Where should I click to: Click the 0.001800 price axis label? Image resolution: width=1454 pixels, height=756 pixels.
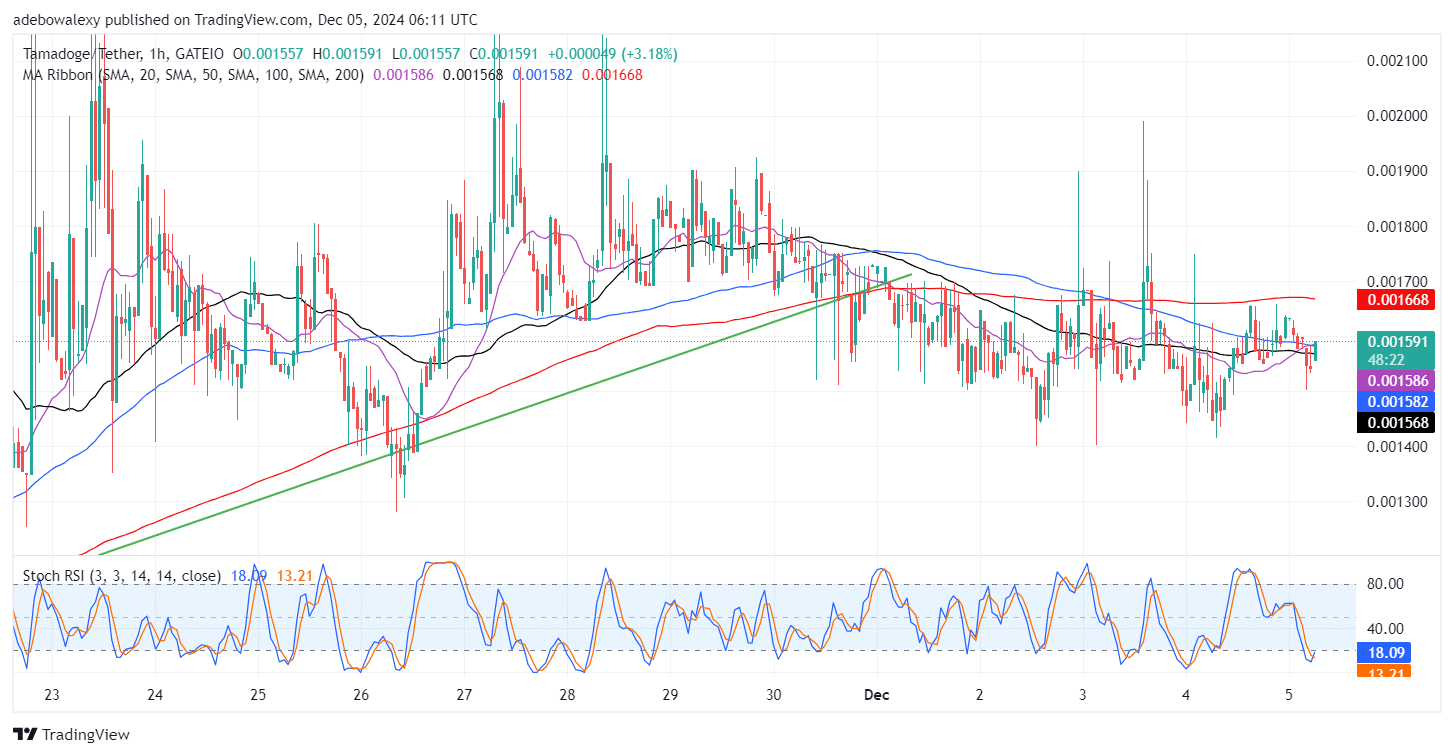(x=1396, y=226)
